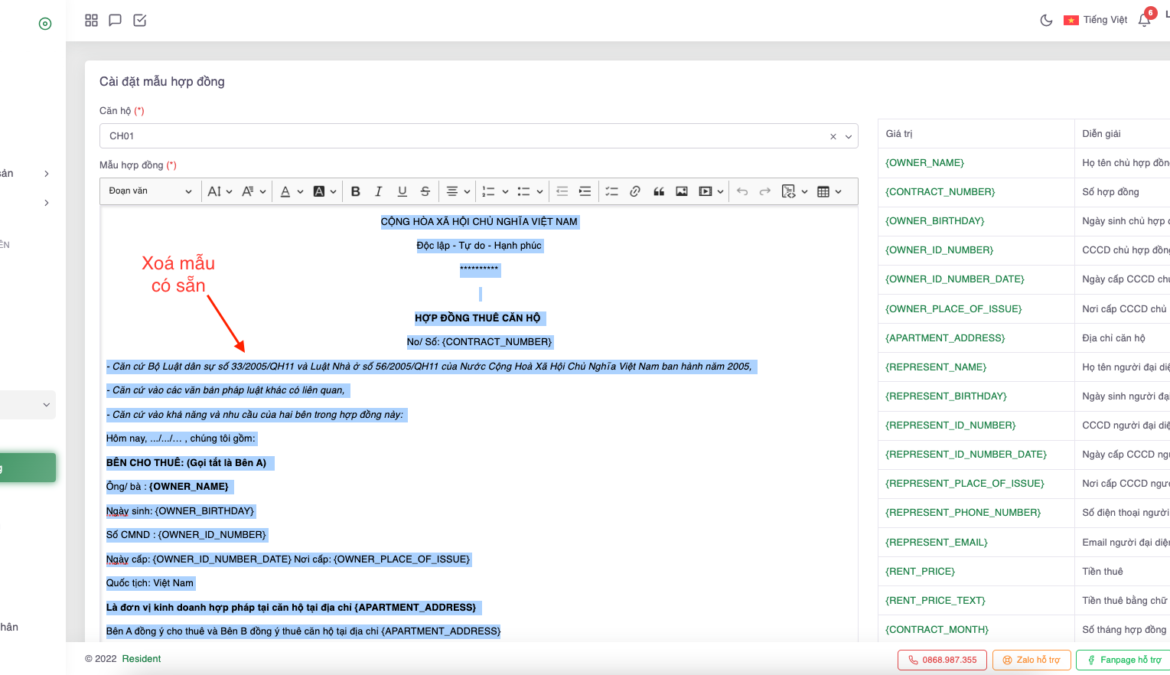1170x675 pixels.
Task: Open the font color picker
Action: [x=290, y=192]
